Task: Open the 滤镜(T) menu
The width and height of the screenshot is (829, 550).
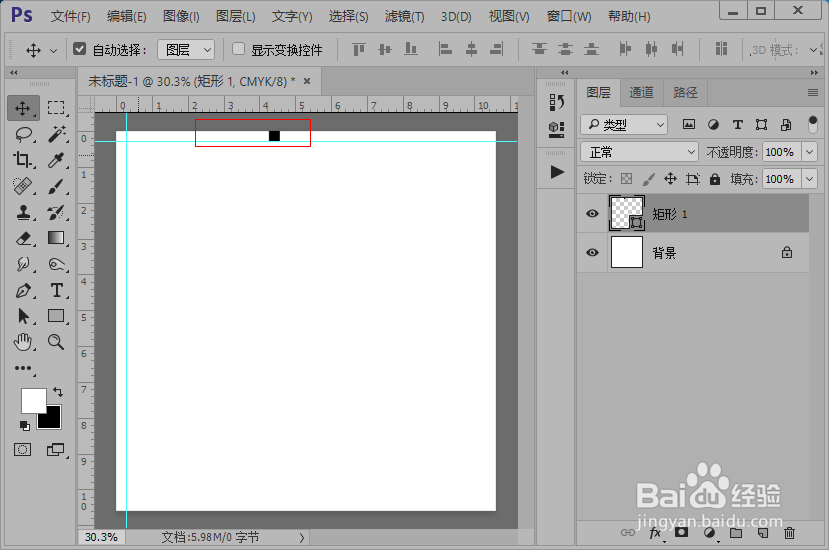Action: click(404, 16)
